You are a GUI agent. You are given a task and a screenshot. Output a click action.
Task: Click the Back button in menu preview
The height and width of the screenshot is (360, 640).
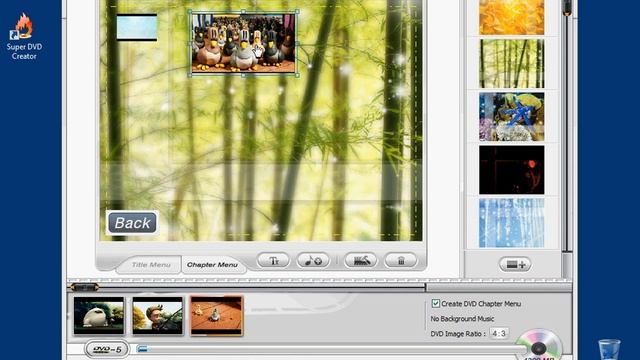[x=132, y=223]
